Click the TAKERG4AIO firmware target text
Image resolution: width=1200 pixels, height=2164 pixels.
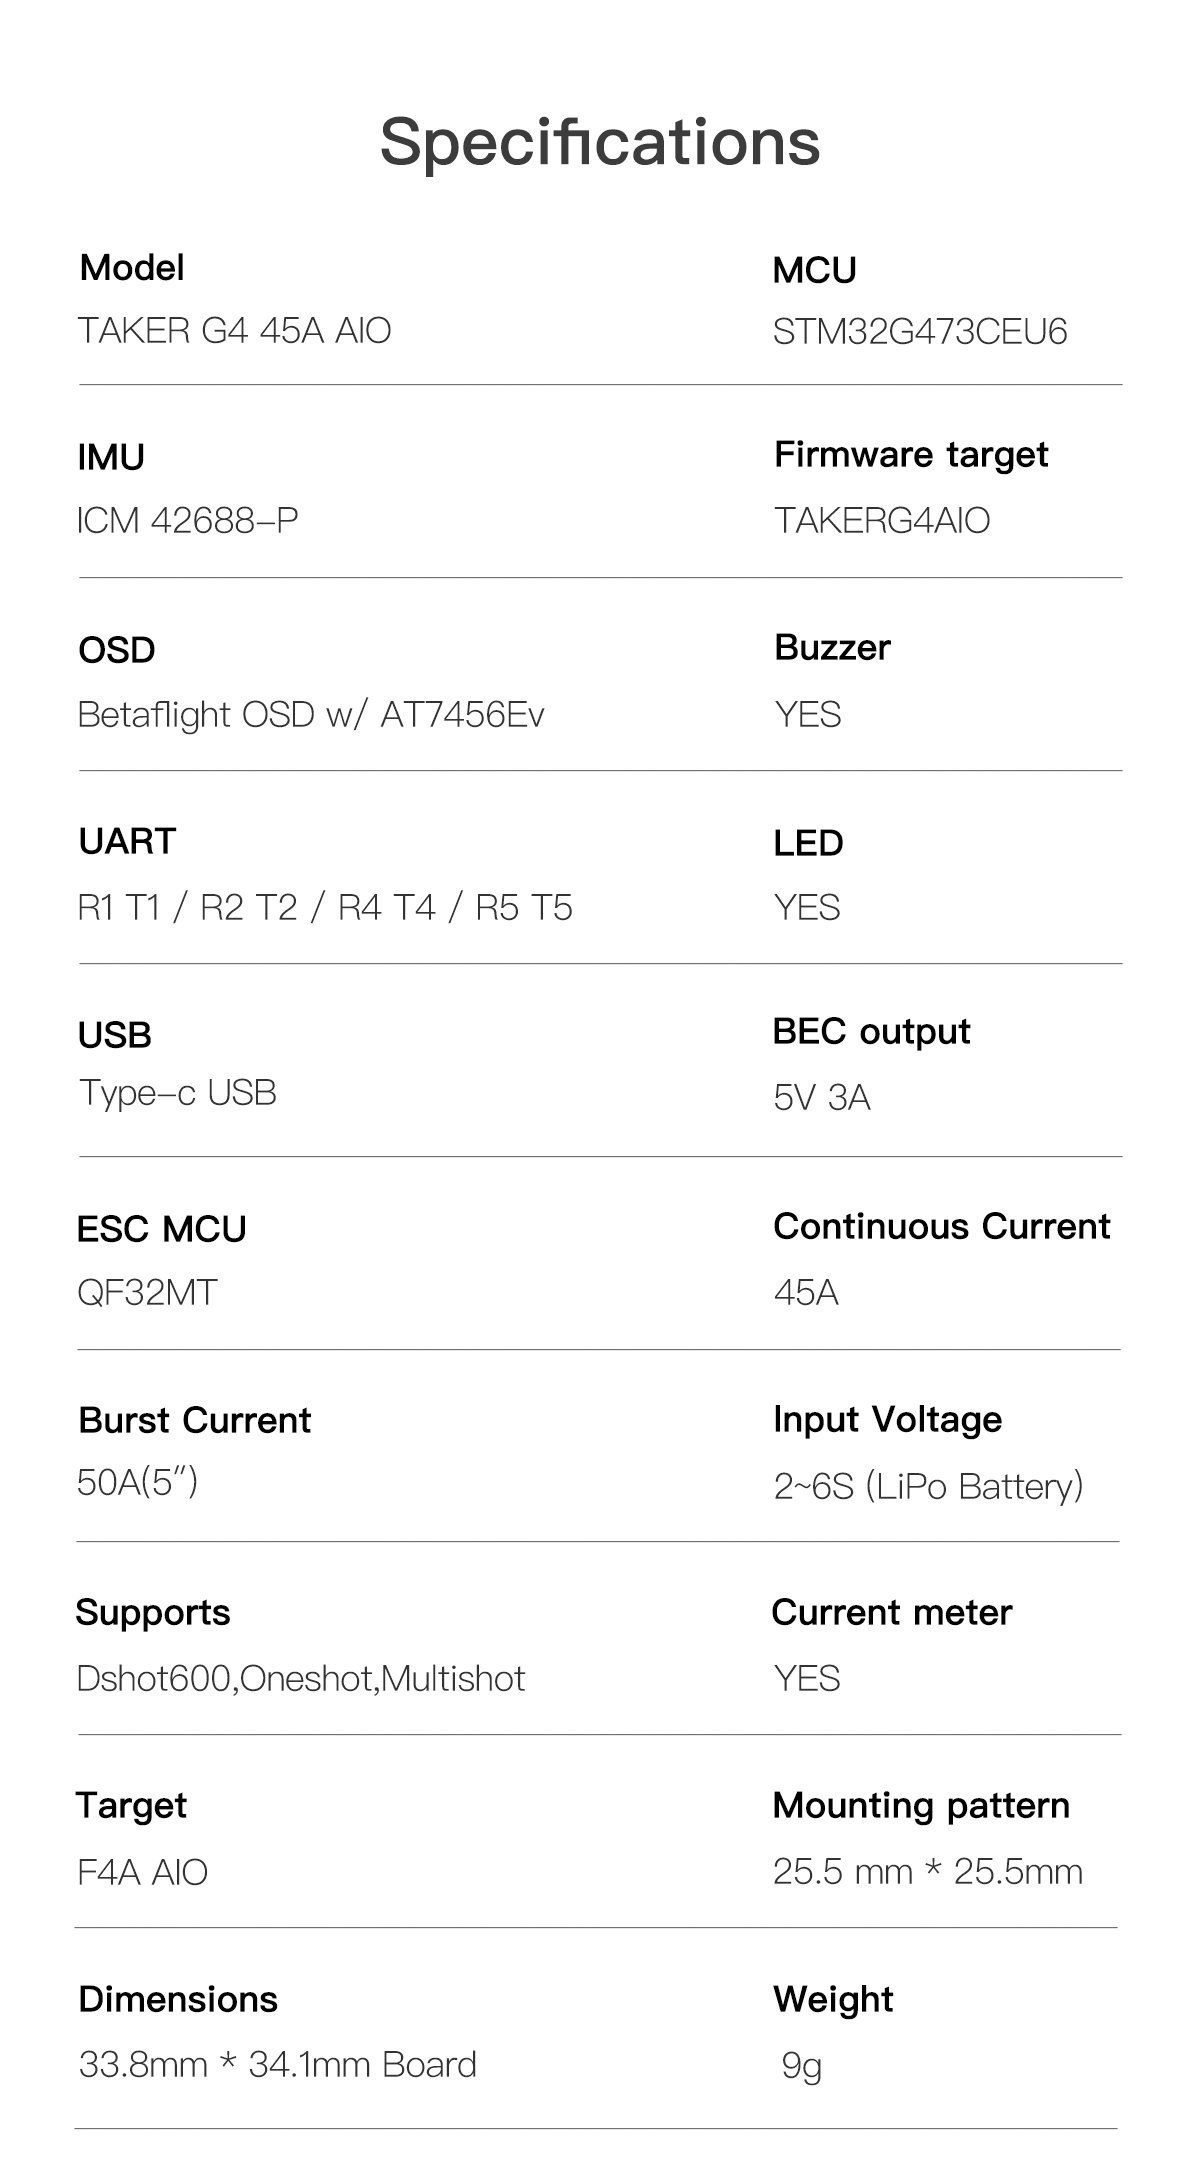pyautogui.click(x=882, y=520)
